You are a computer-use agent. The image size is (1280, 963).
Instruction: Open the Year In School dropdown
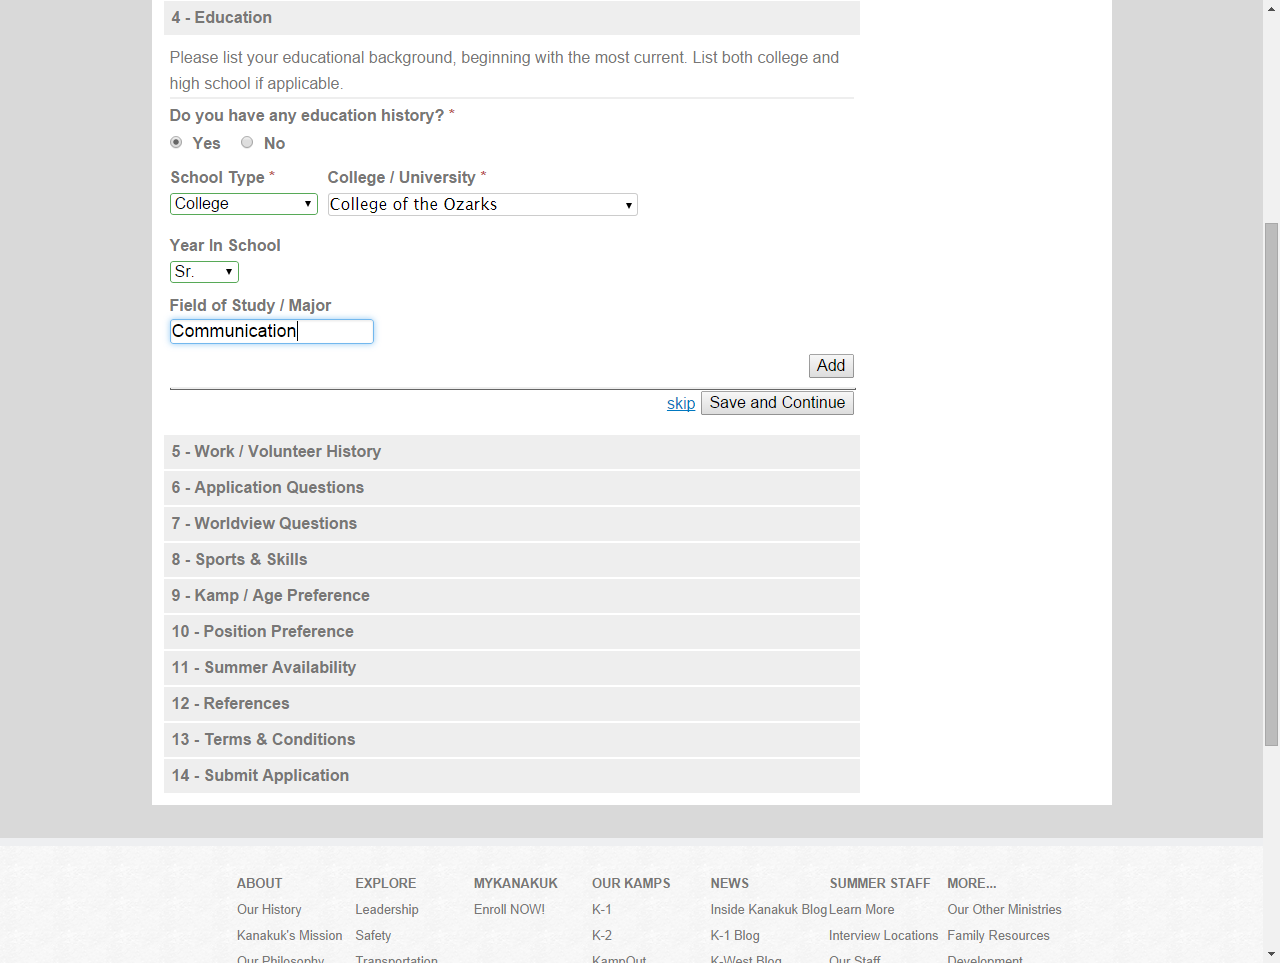click(204, 272)
